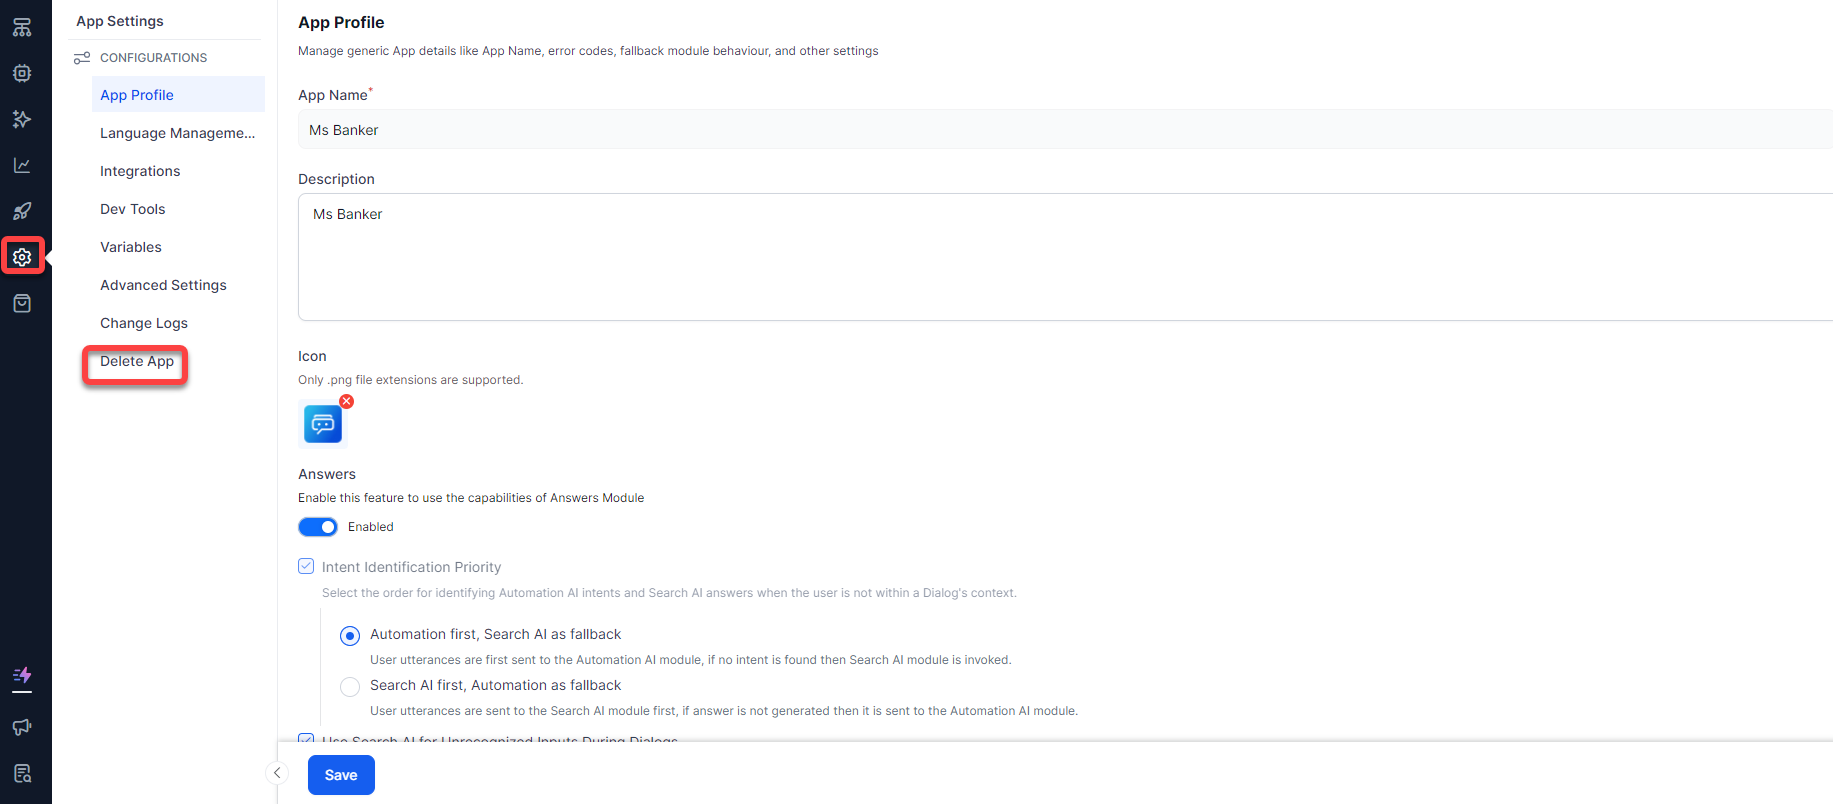Click the rocket deploy icon
This screenshot has width=1833, height=804.
22,211
